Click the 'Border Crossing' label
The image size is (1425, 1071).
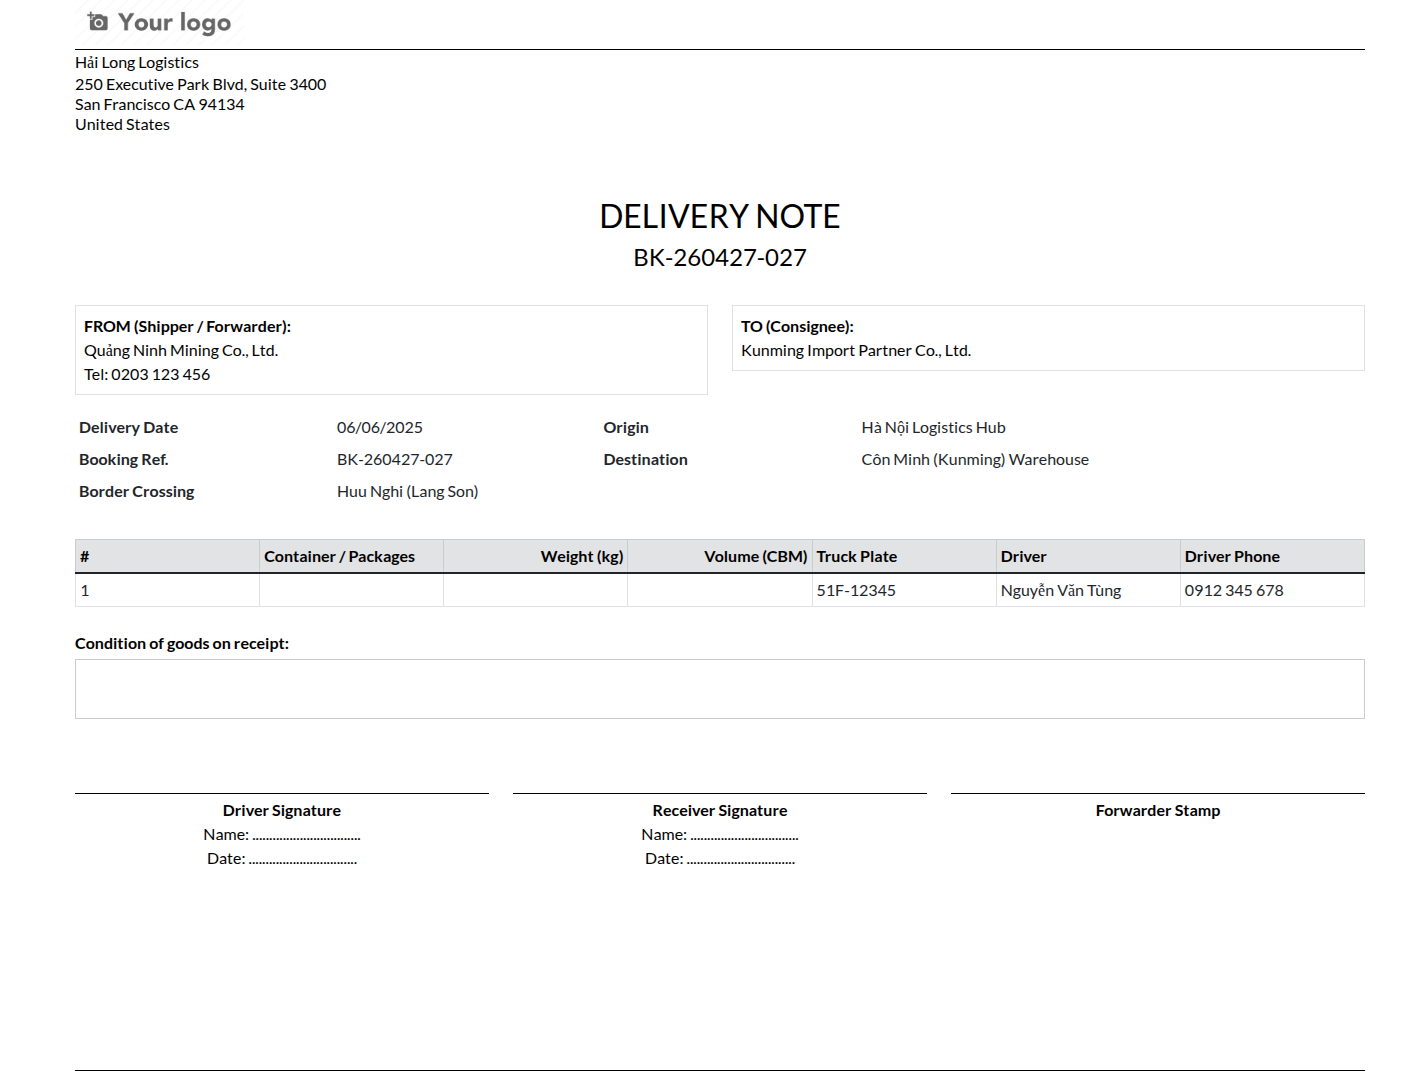[137, 491]
